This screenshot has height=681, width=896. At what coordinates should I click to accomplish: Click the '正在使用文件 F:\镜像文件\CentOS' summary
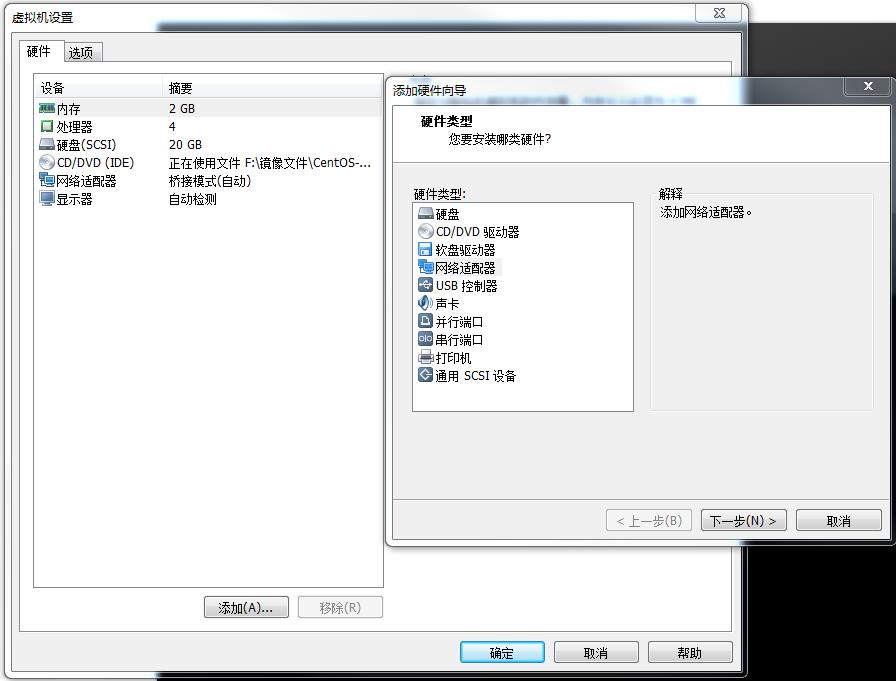270,163
